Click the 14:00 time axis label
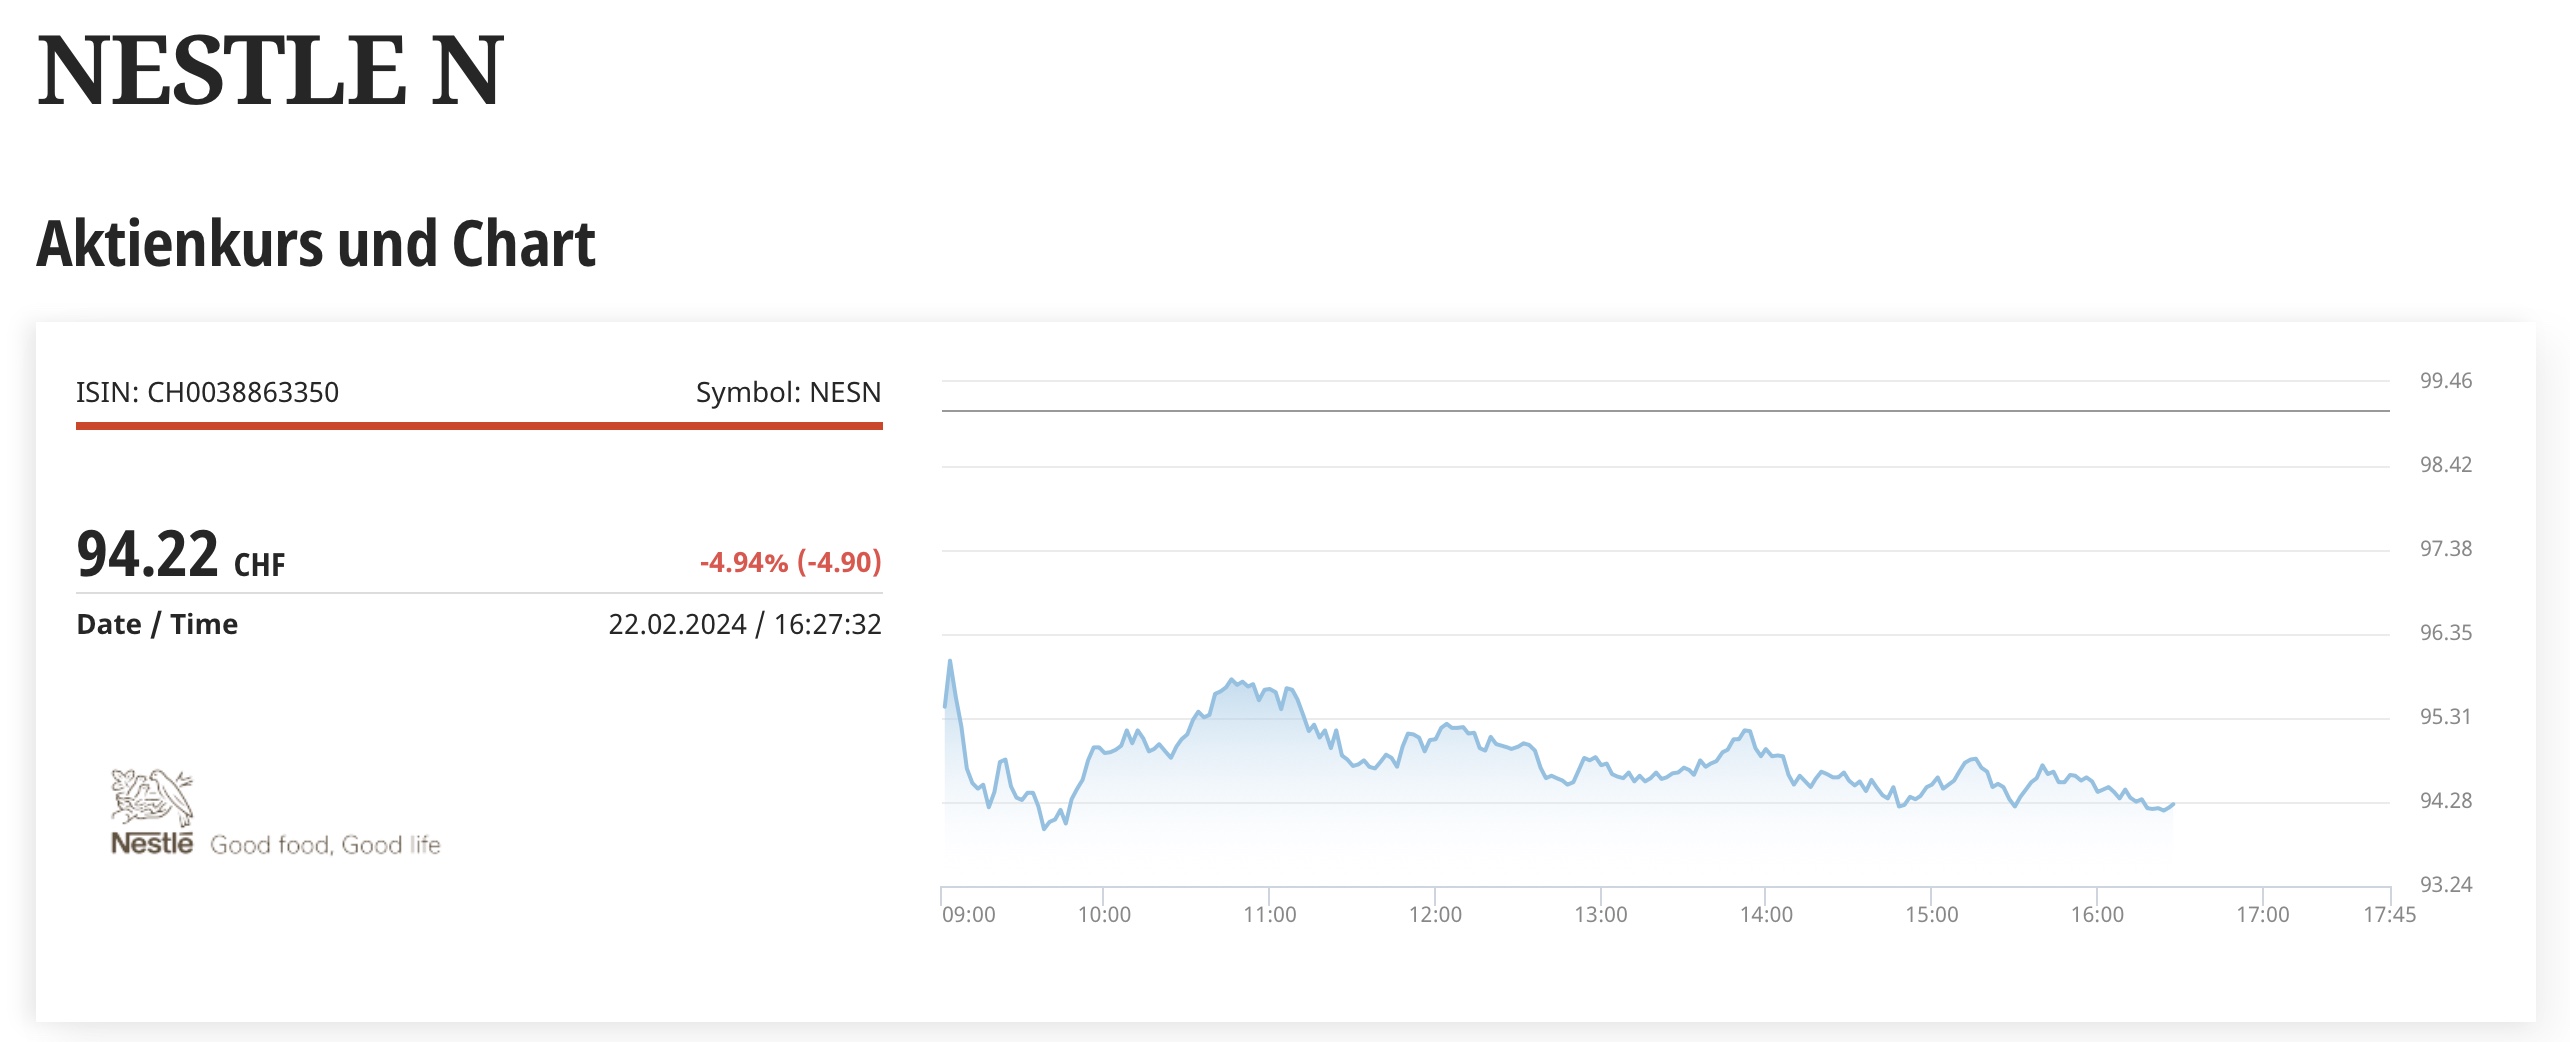Screen dimensions: 2570x1042 [1766, 914]
